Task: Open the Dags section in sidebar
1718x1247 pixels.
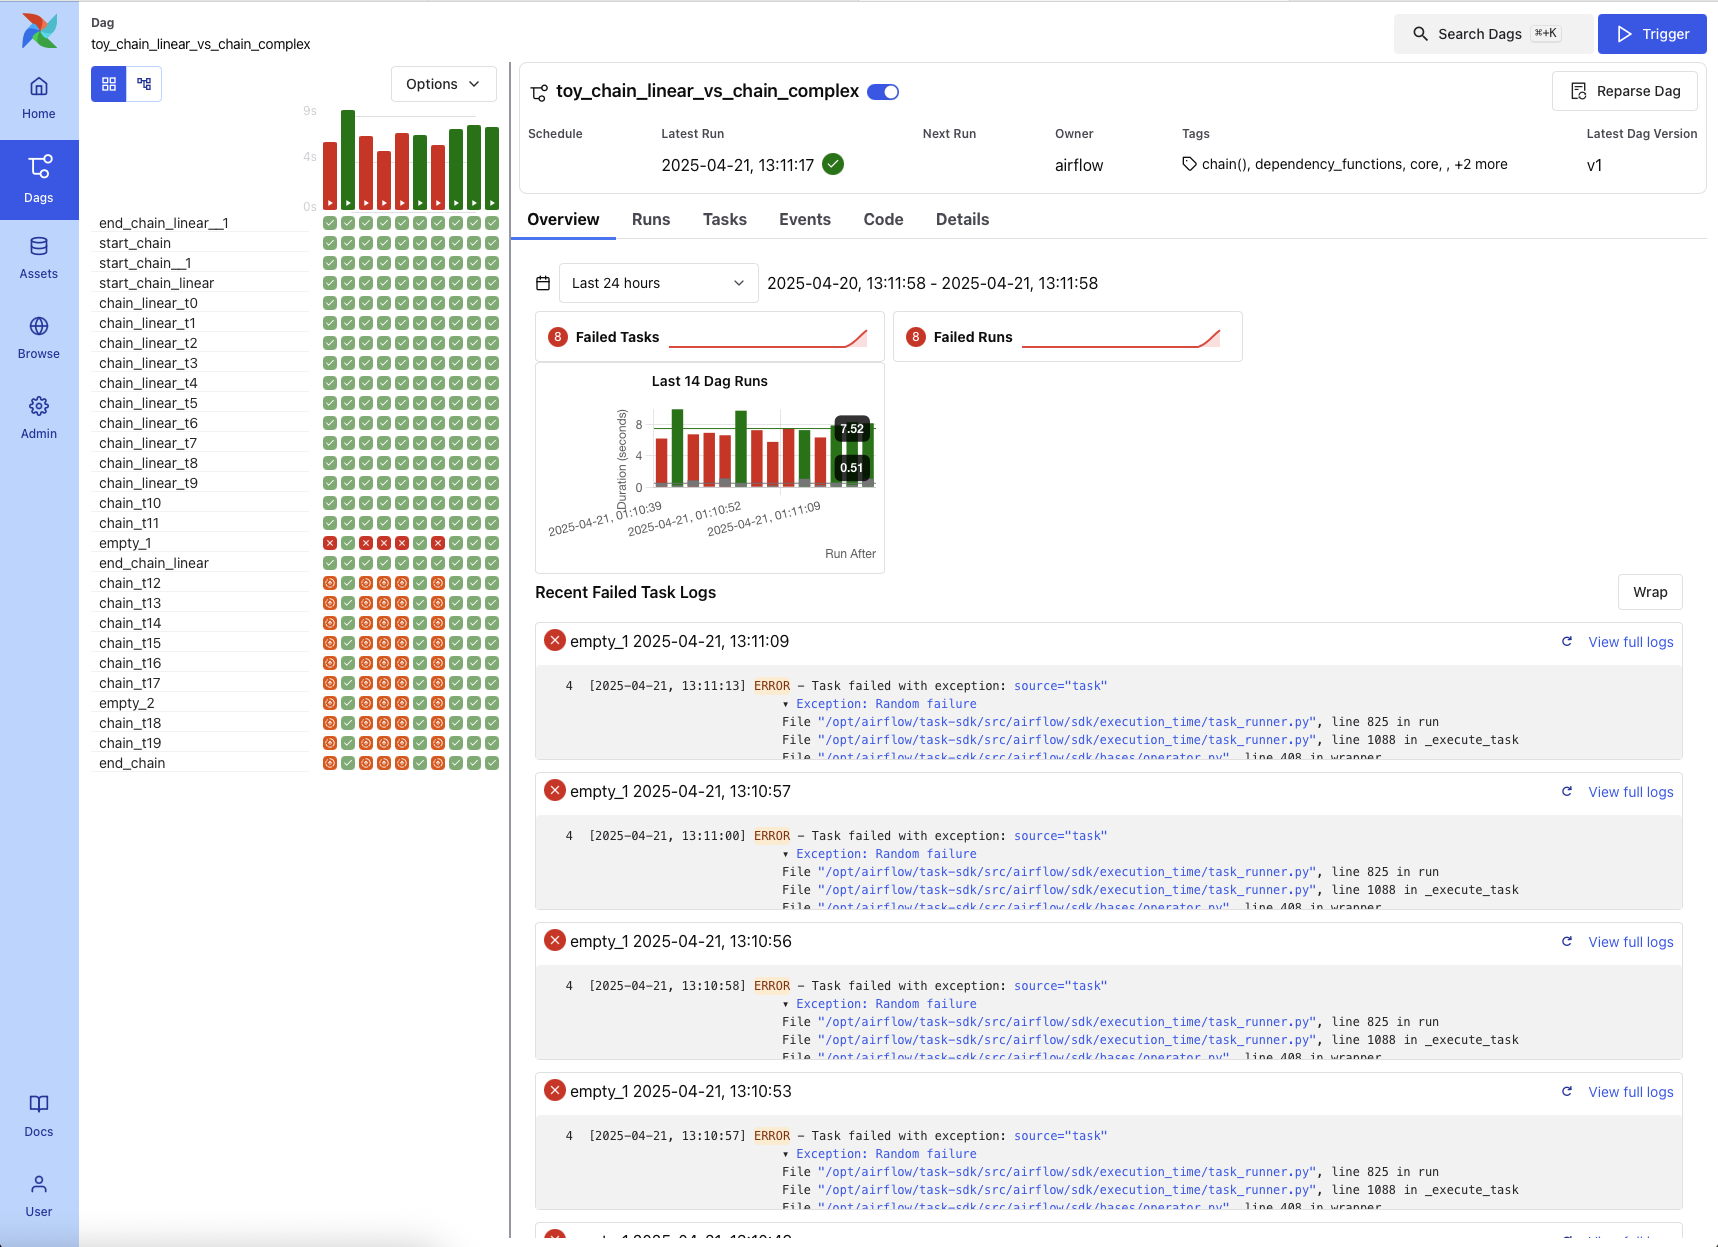Action: (39, 178)
